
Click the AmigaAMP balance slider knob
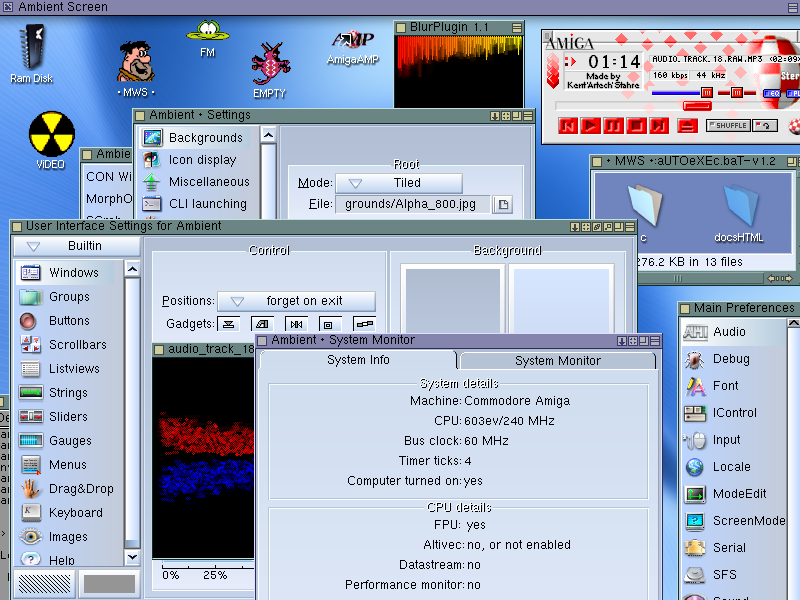coord(737,93)
